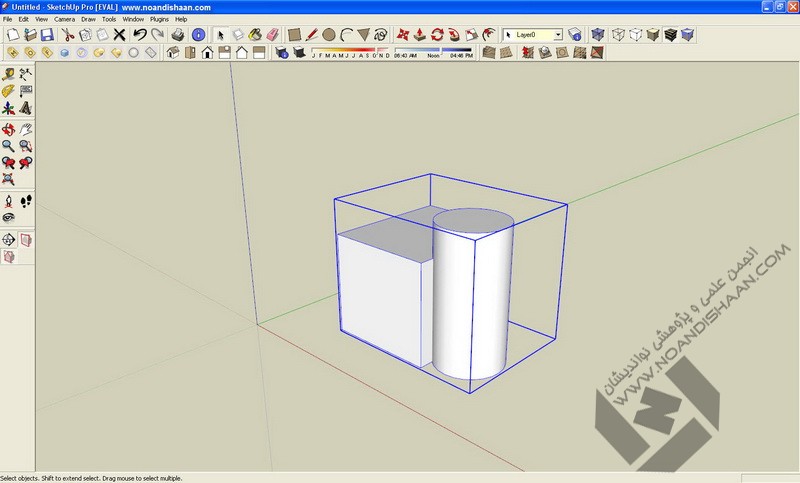Select the Walk footprints tool
Viewport: 800px width, 483px height.
26,199
